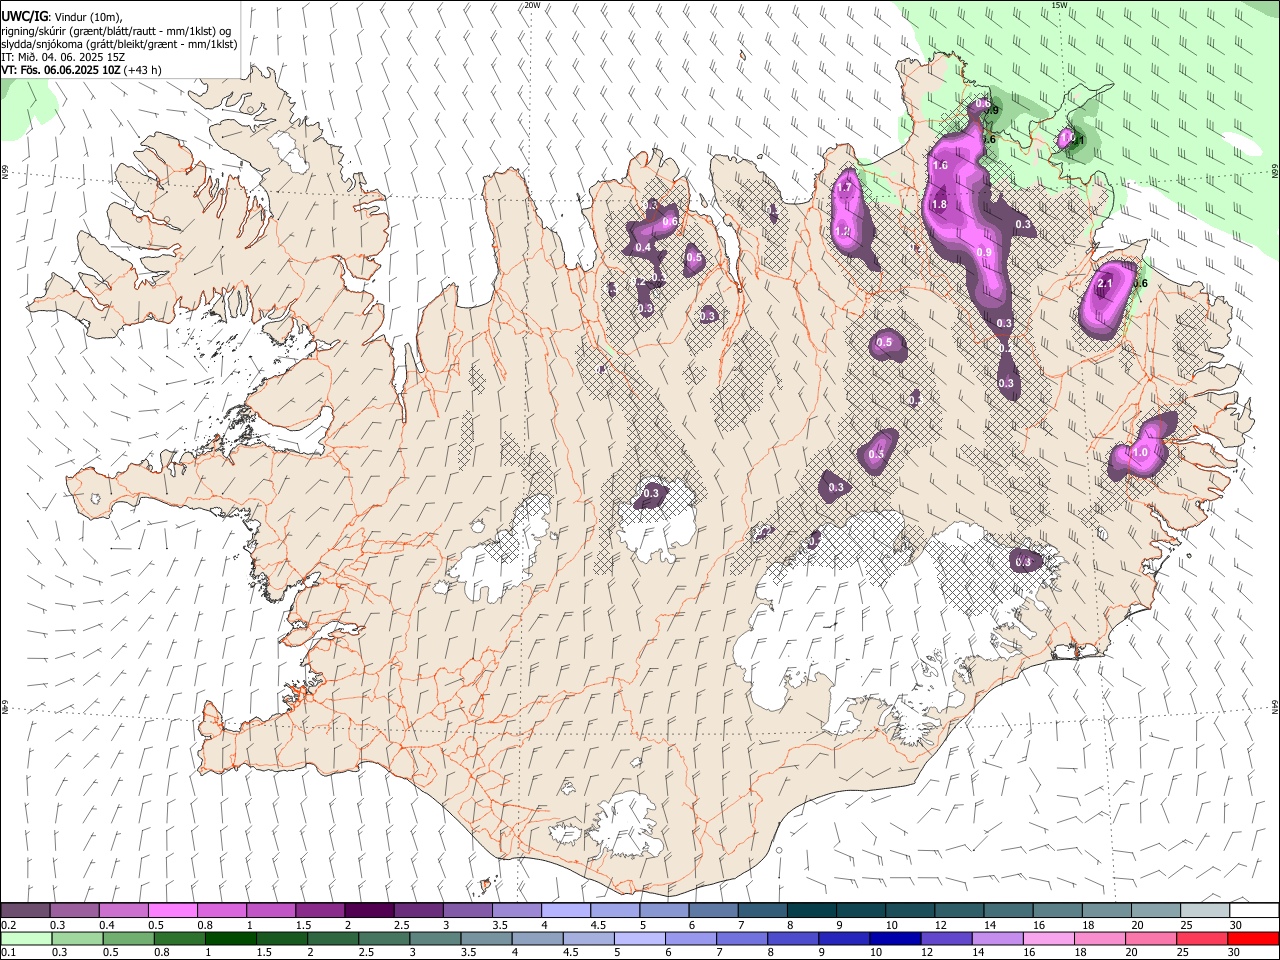The width and height of the screenshot is (1280, 960).
Task: Pick the palest green 0.1–0.3 rain legend swatch
Action: 26,939
